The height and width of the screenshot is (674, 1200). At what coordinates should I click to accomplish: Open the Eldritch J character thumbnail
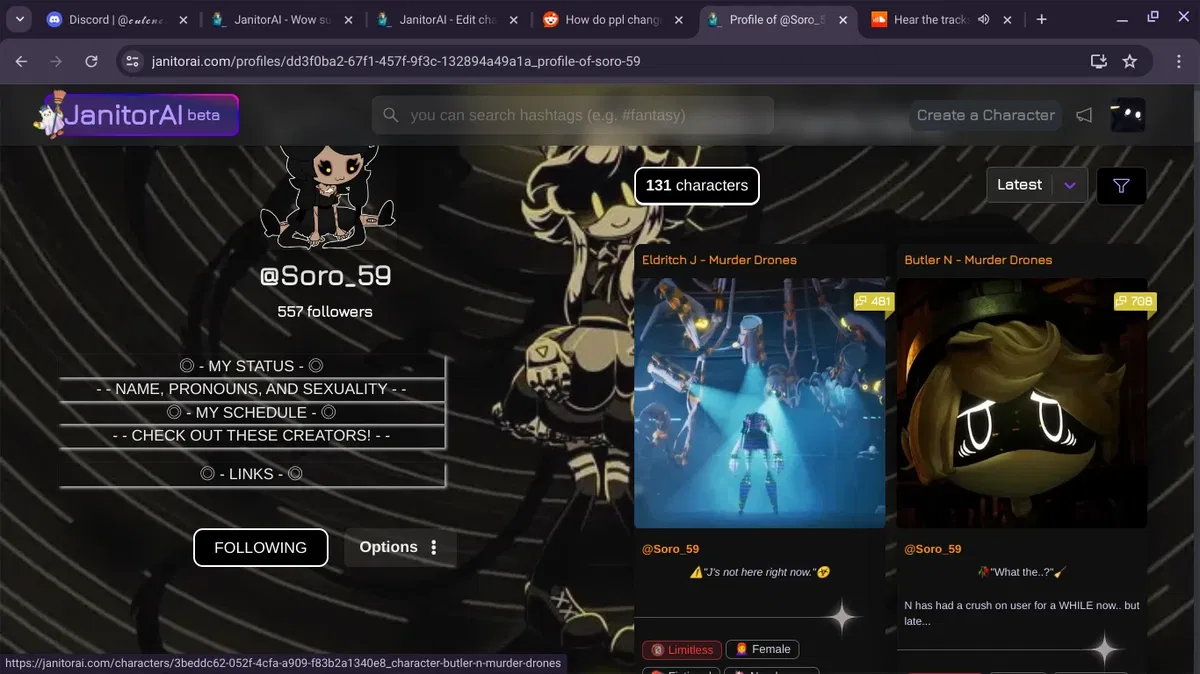(x=759, y=403)
